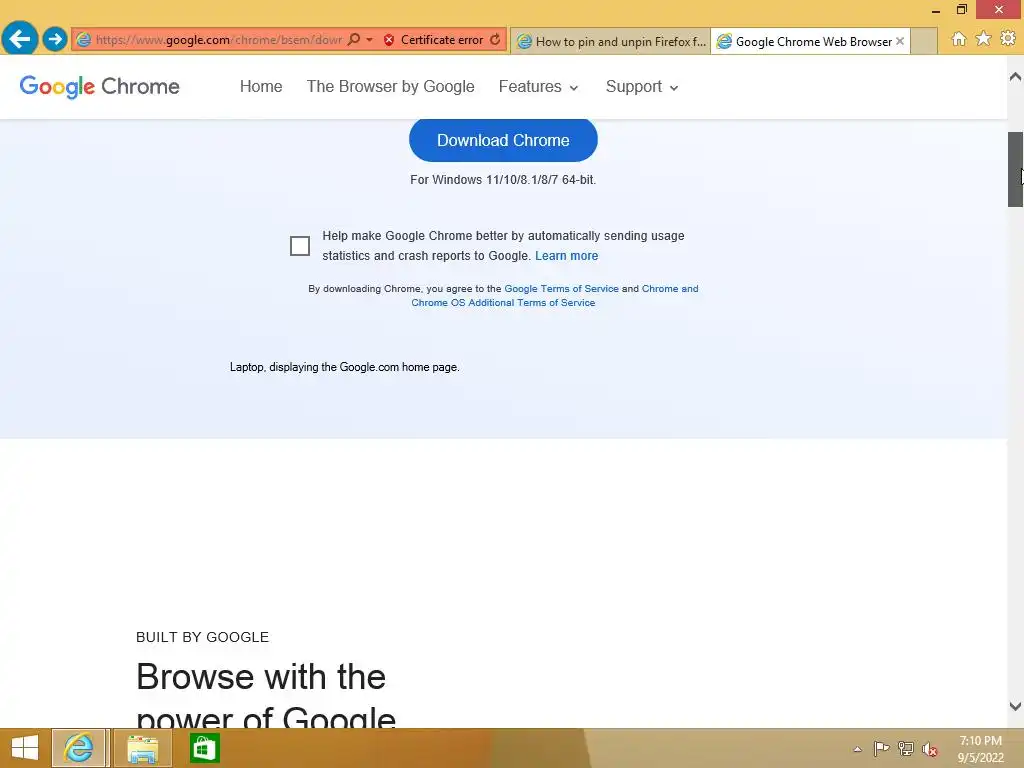This screenshot has height=768, width=1024.
Task: Switch to the 'How to pin and unpin Firefox' tab
Action: [x=611, y=42]
